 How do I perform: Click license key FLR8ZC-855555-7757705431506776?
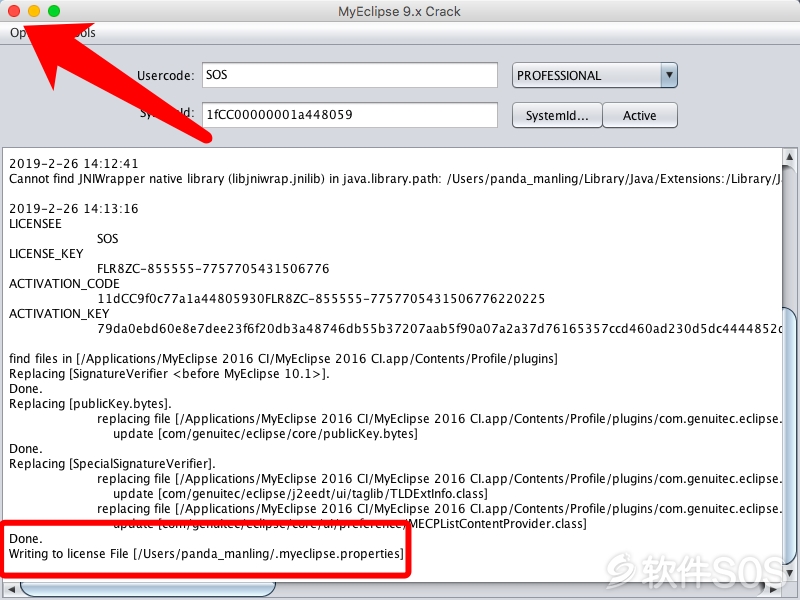point(213,268)
